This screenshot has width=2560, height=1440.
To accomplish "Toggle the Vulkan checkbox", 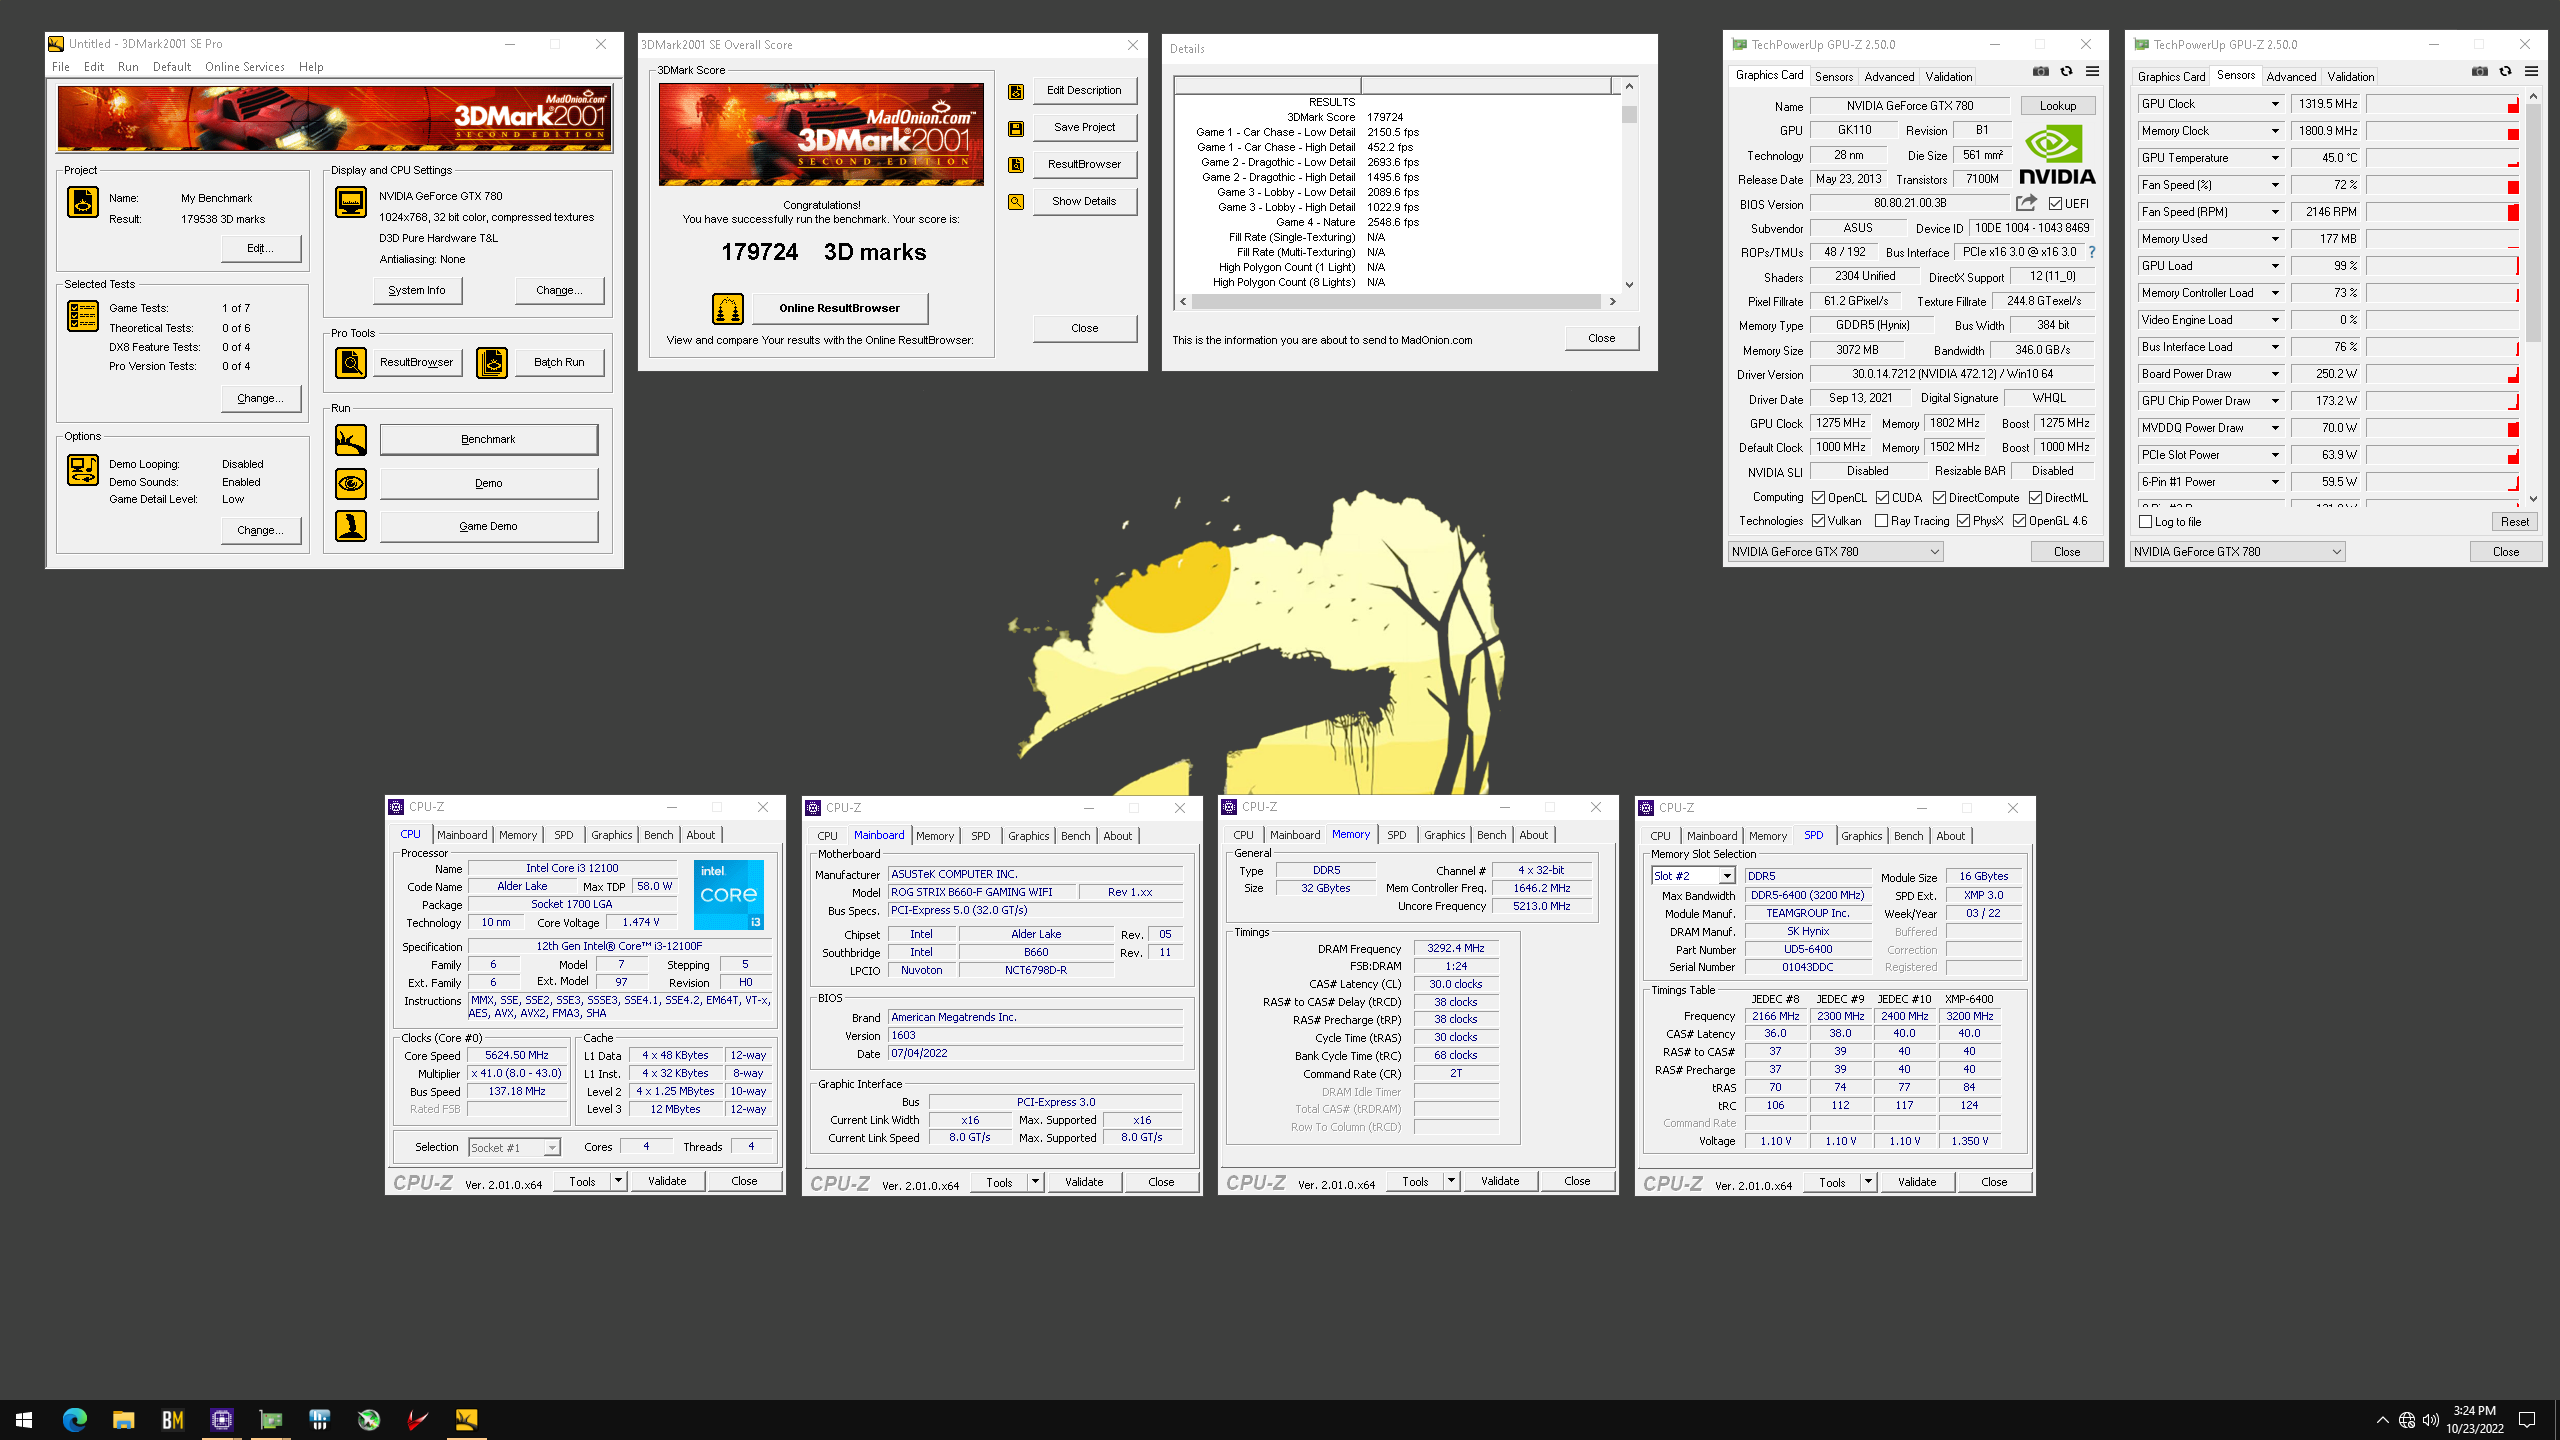I will click(1819, 521).
